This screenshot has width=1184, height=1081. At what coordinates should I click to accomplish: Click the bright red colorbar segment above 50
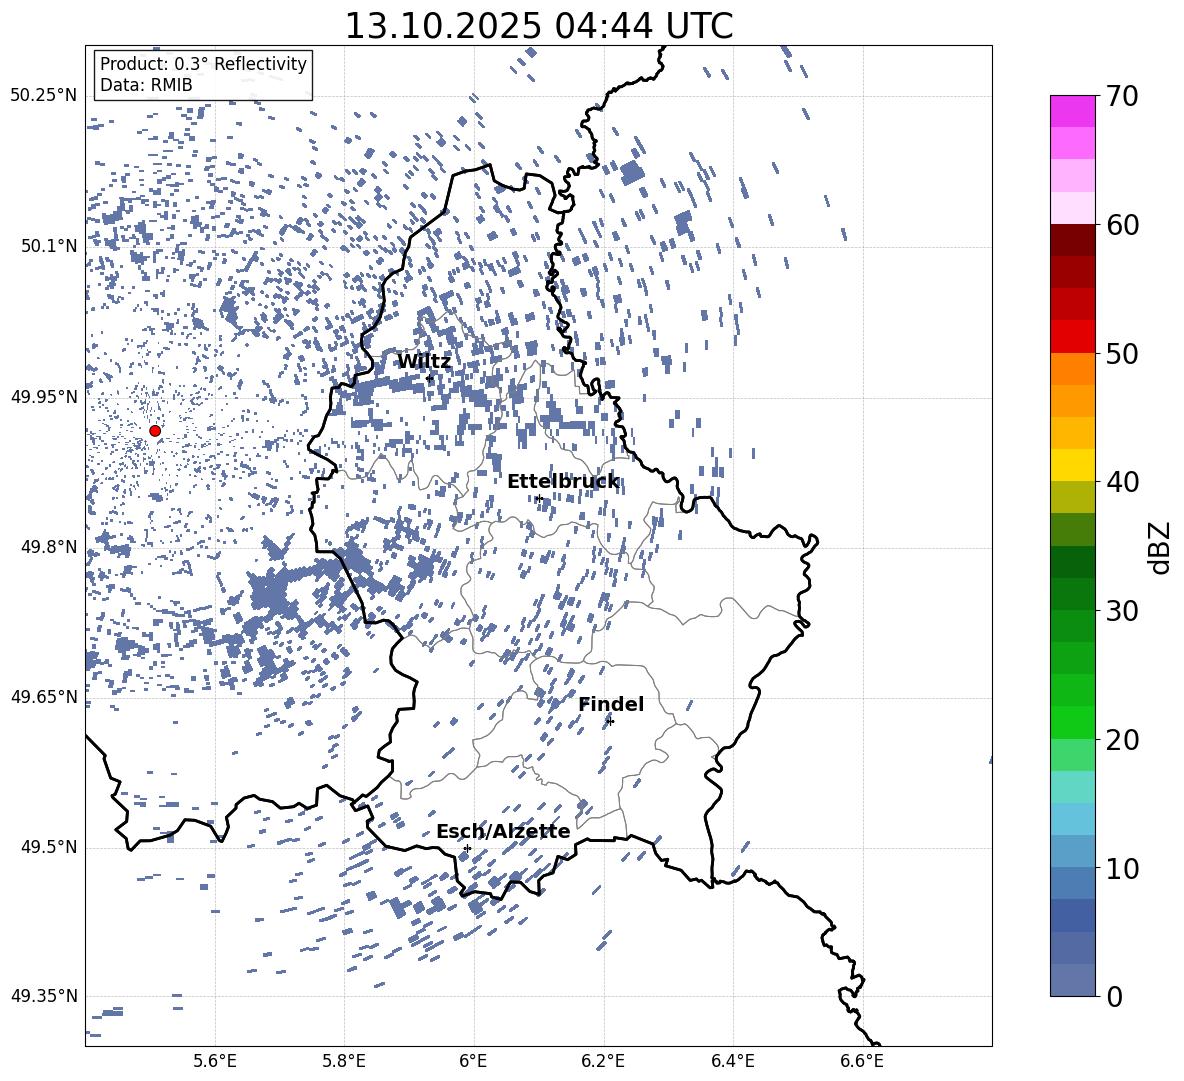(x=1073, y=337)
